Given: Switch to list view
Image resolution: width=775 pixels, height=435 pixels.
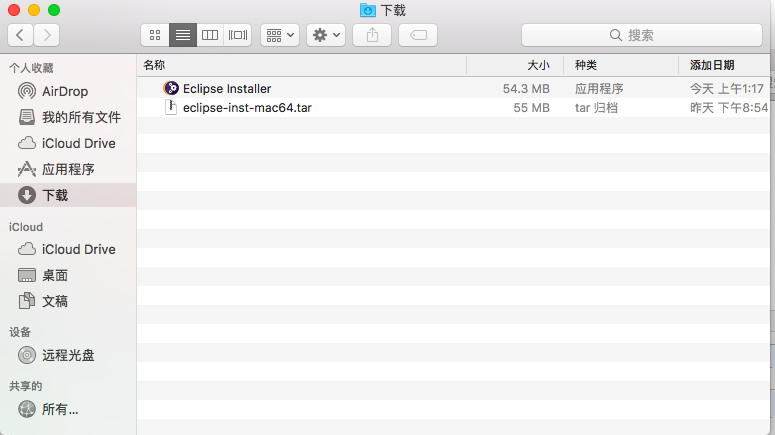Looking at the screenshot, I should pyautogui.click(x=183, y=35).
